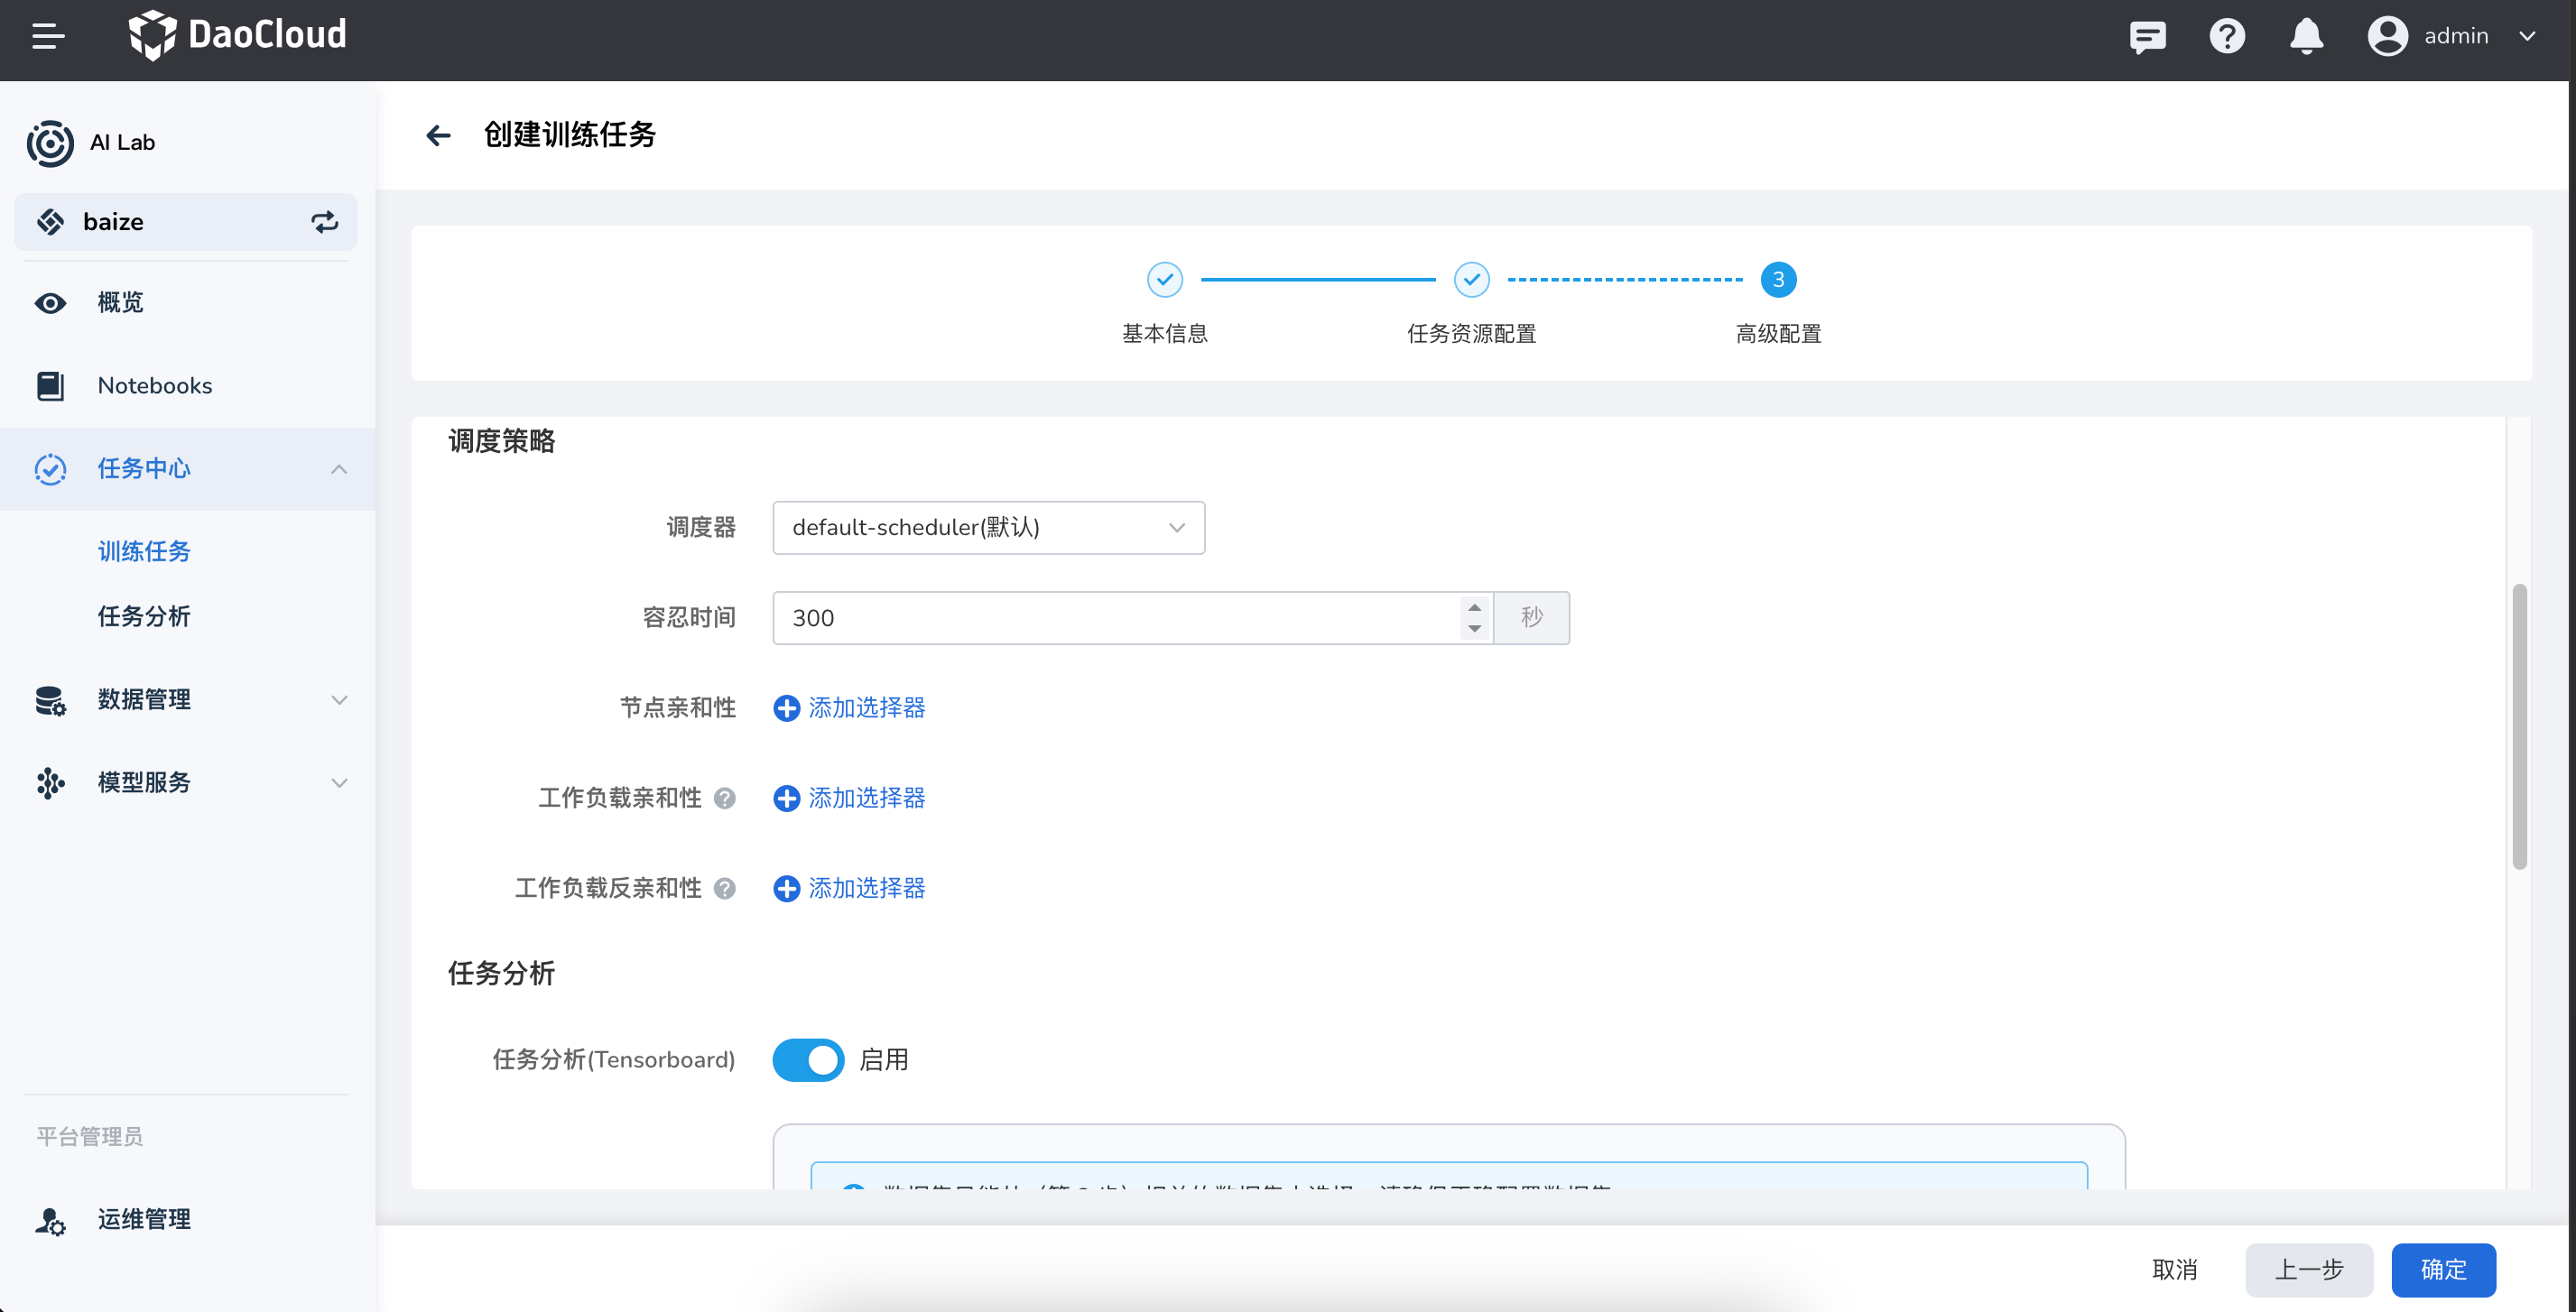2576x1312 pixels.
Task: Click the back arrow beside 创建训练任务
Action: coord(438,135)
